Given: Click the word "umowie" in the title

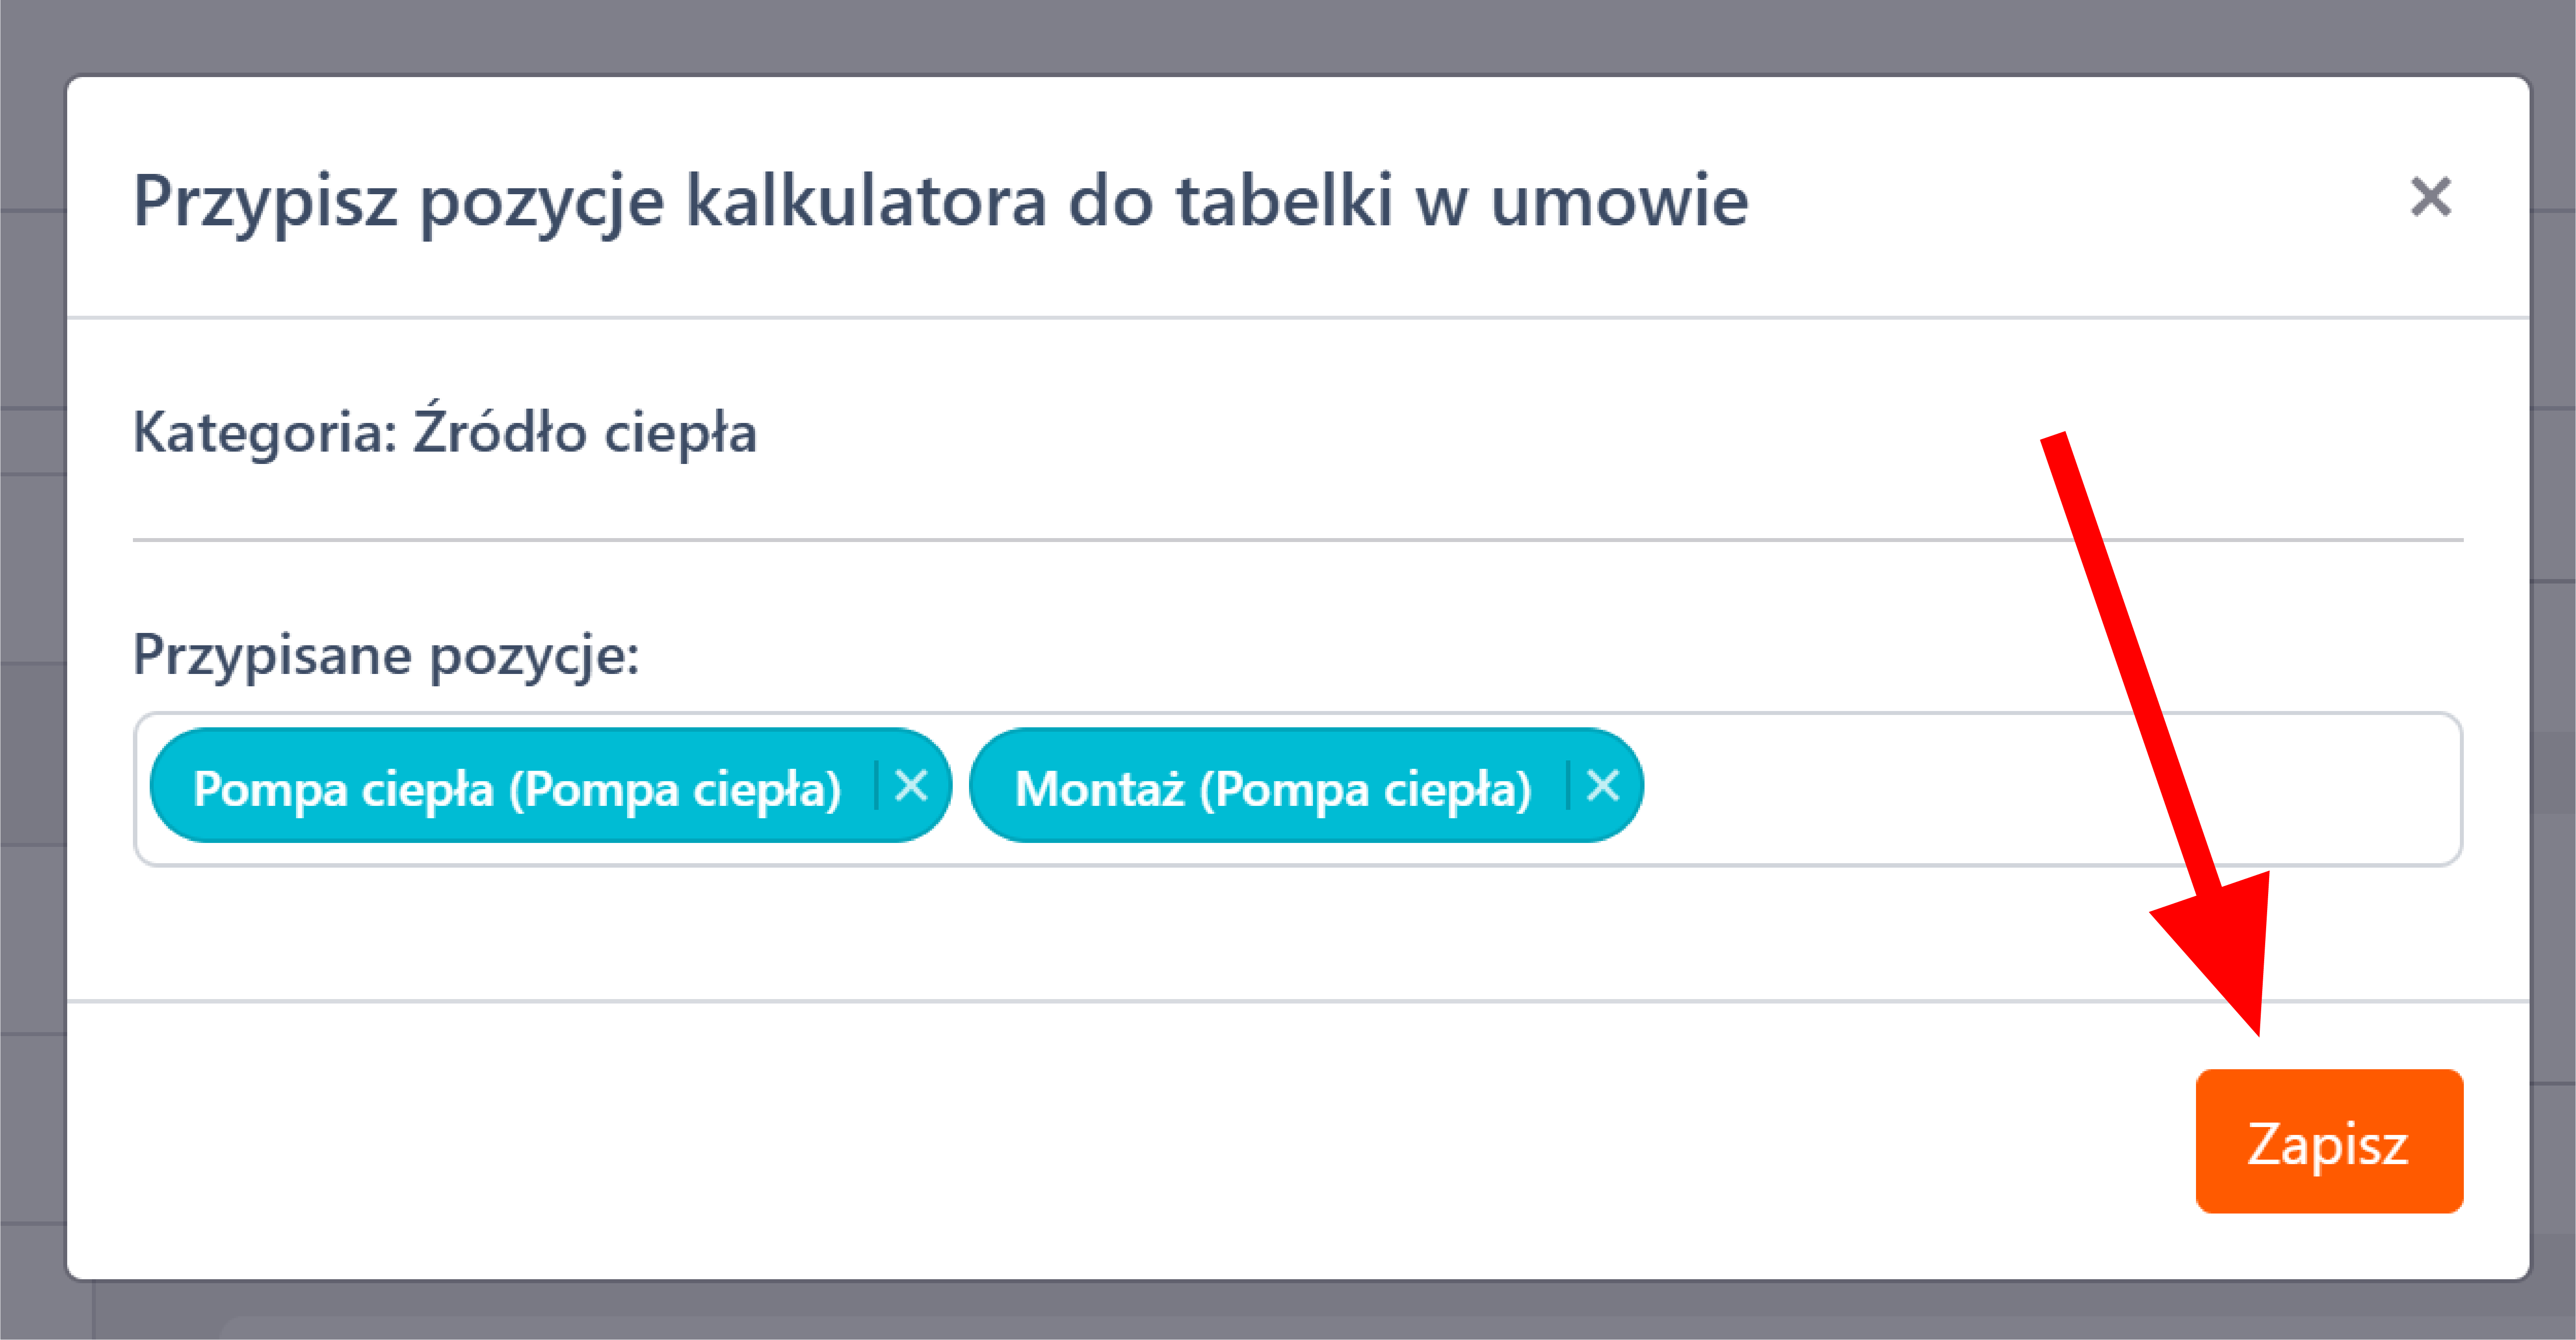Looking at the screenshot, I should [x=1619, y=200].
